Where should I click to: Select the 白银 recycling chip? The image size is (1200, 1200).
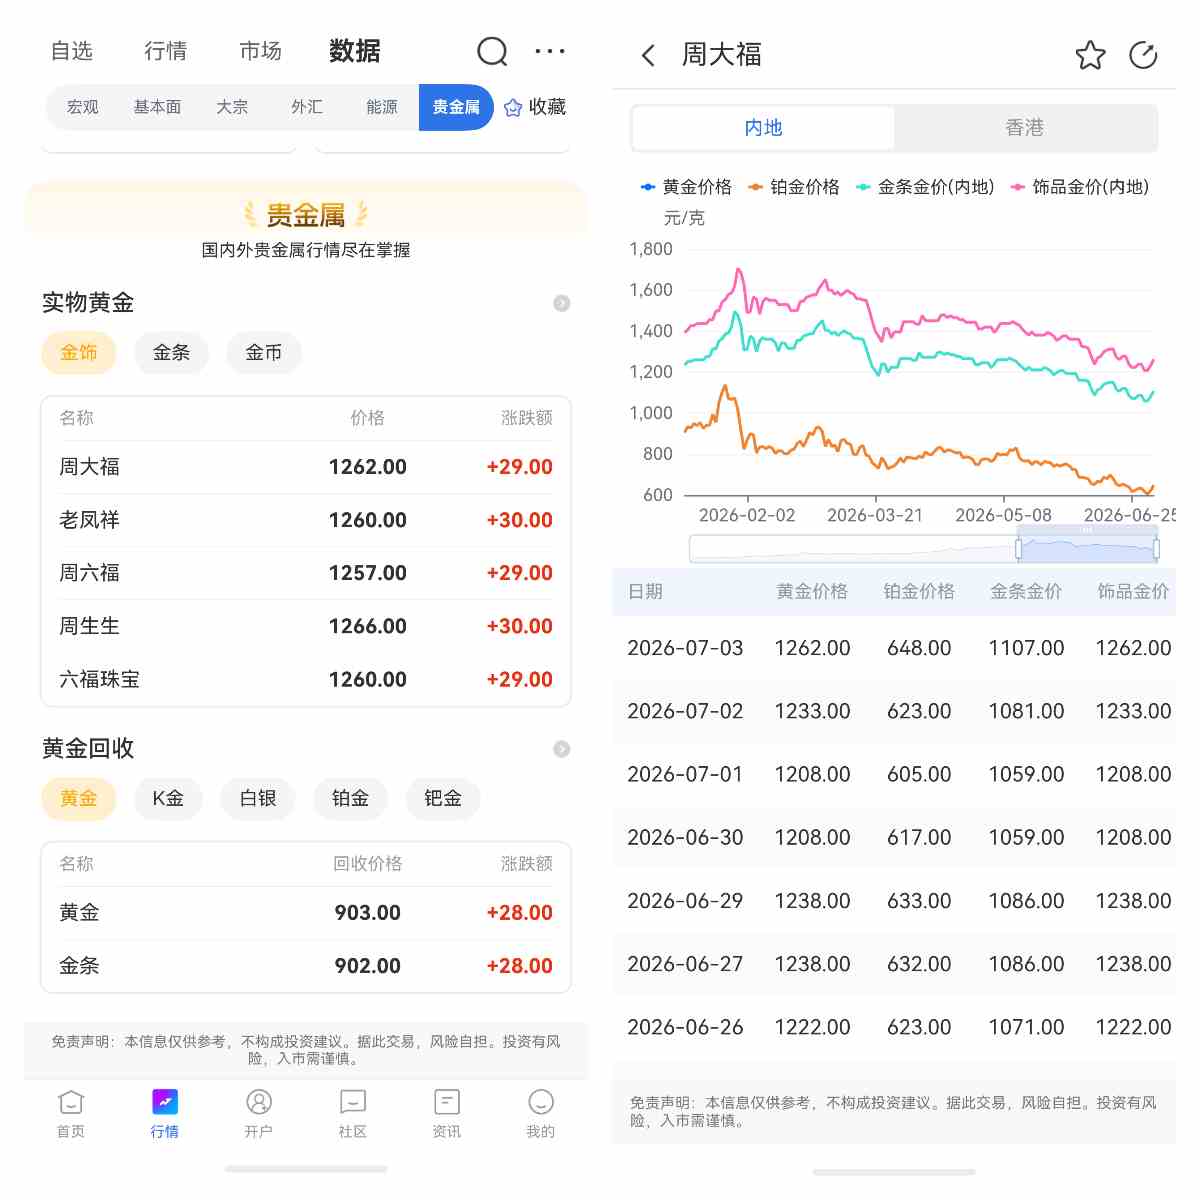point(258,799)
